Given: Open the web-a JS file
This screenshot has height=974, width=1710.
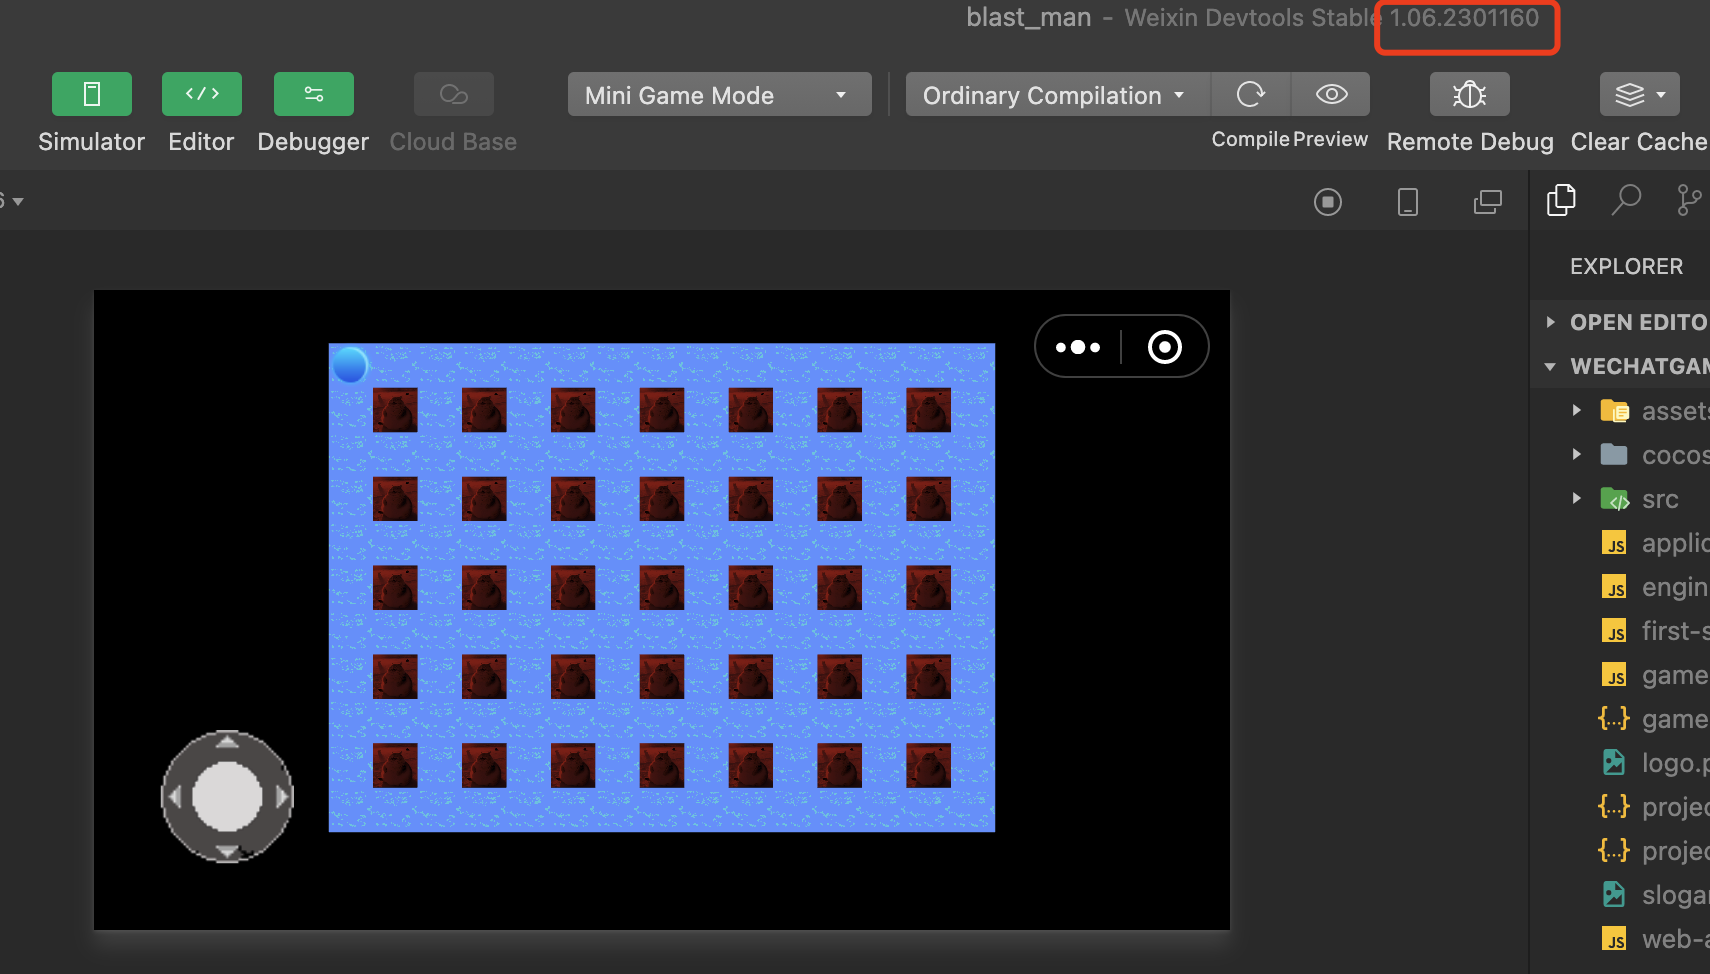Looking at the screenshot, I should (1655, 938).
